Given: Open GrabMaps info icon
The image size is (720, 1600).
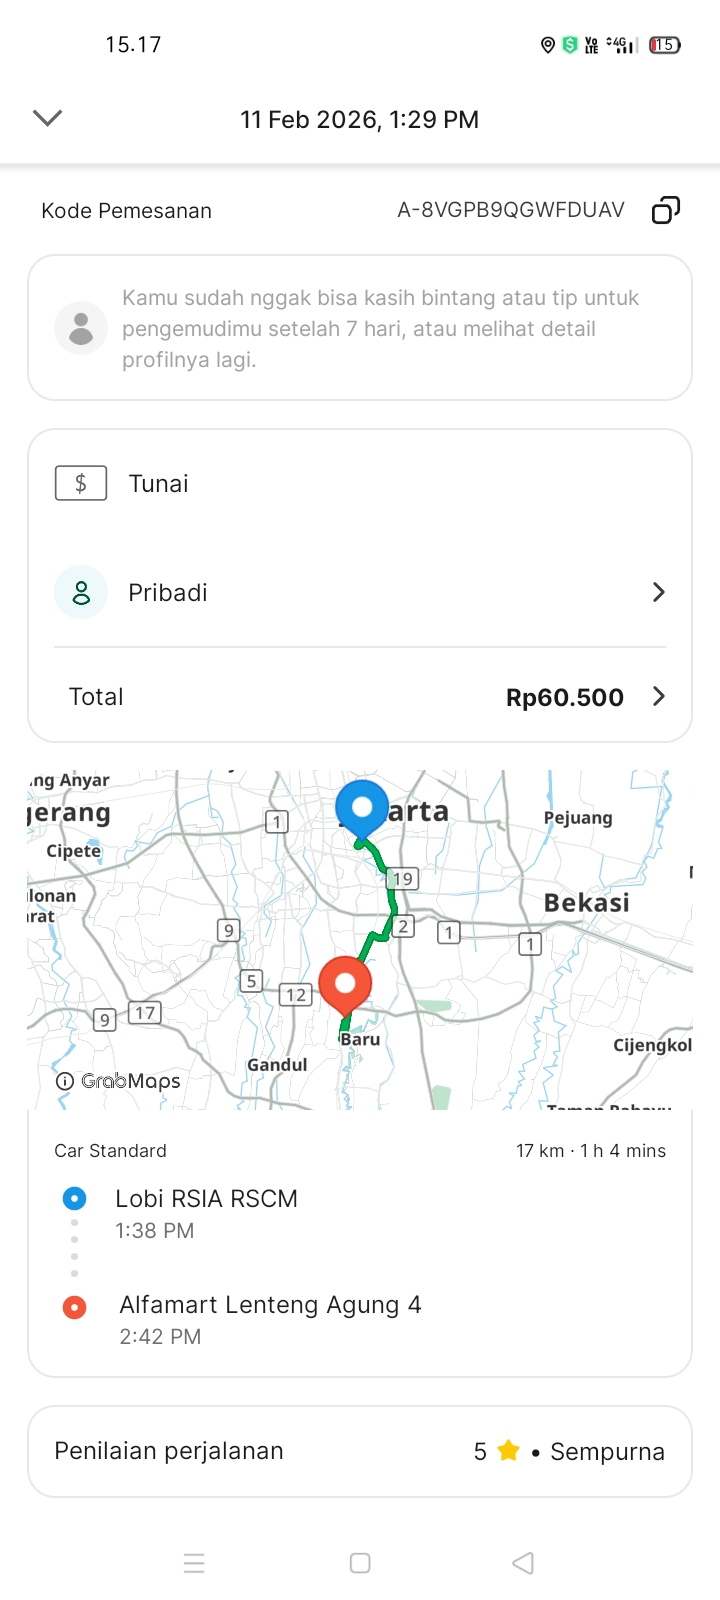Looking at the screenshot, I should [x=65, y=1081].
